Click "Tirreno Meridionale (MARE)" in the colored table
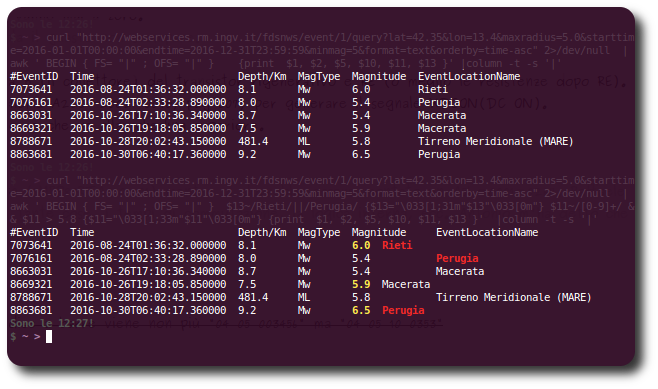 [x=514, y=298]
